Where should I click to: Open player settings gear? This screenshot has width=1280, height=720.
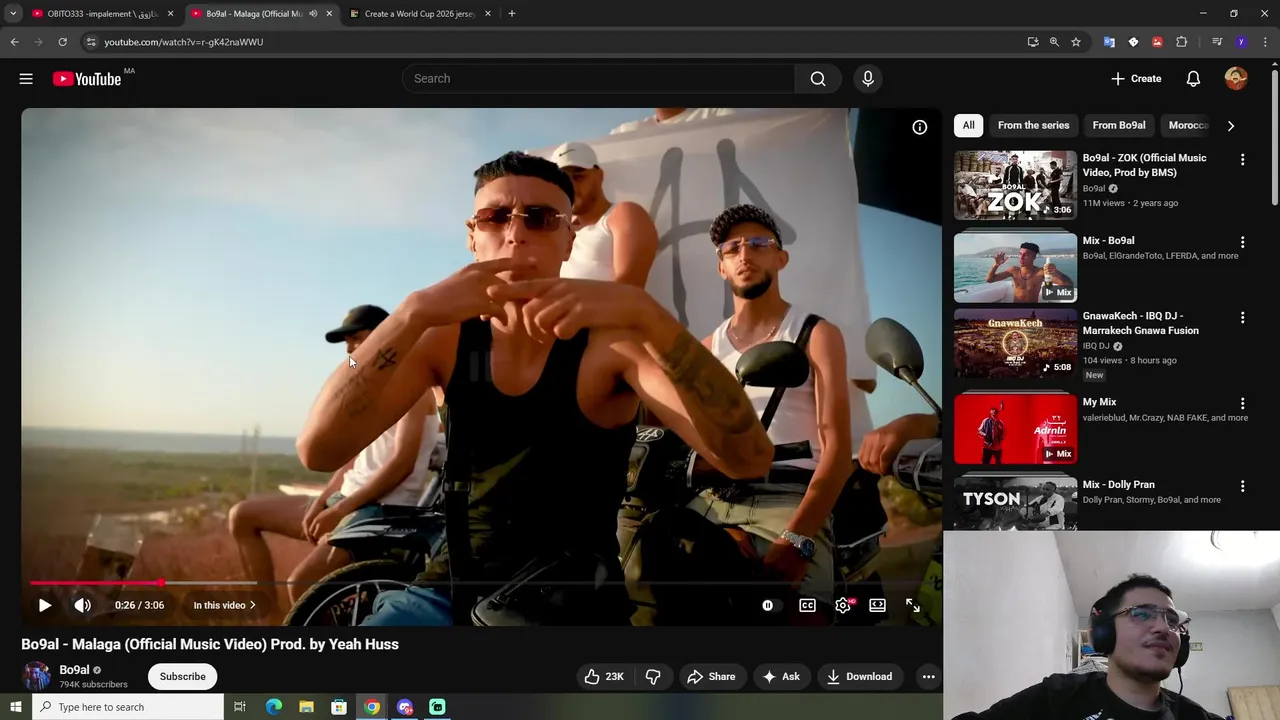pyautogui.click(x=843, y=605)
